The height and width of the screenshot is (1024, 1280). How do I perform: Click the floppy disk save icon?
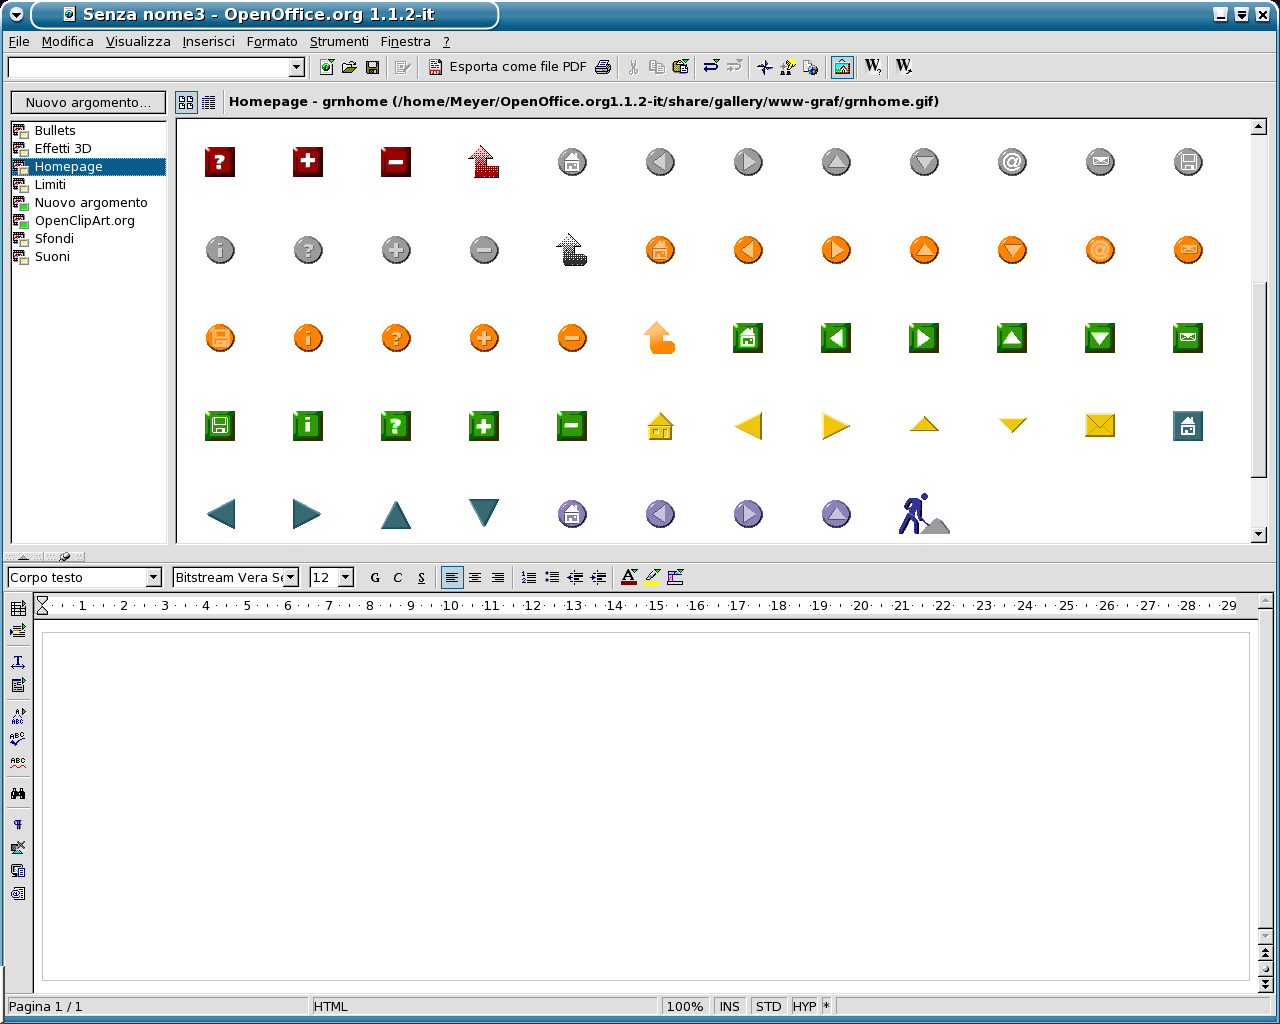pyautogui.click(x=372, y=67)
